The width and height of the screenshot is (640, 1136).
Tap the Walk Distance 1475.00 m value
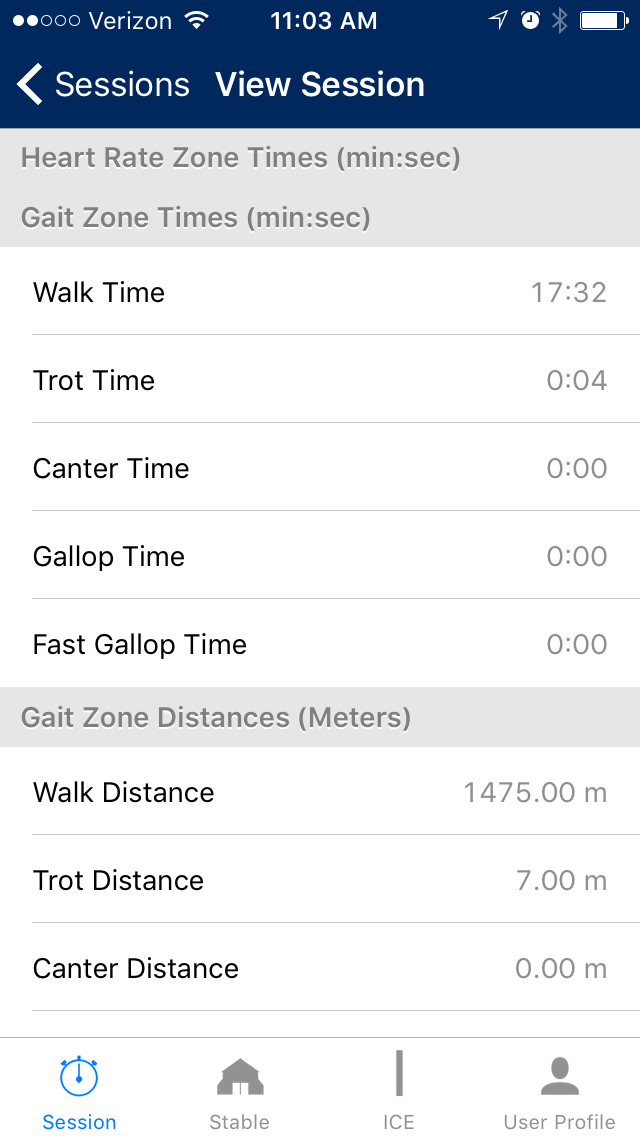(x=535, y=793)
